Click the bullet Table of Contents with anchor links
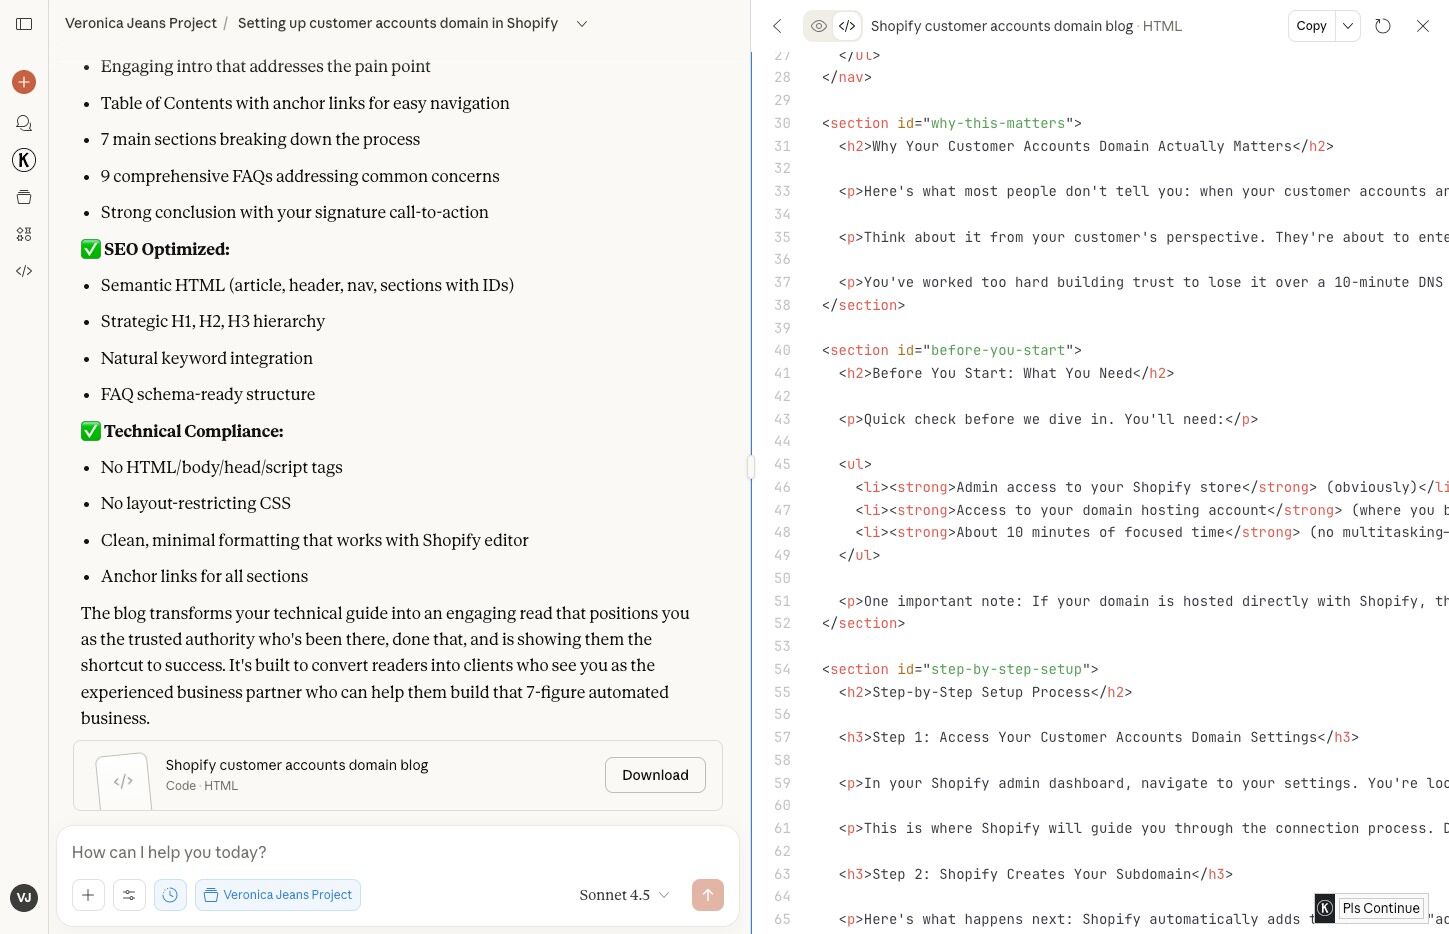 pyautogui.click(x=305, y=103)
